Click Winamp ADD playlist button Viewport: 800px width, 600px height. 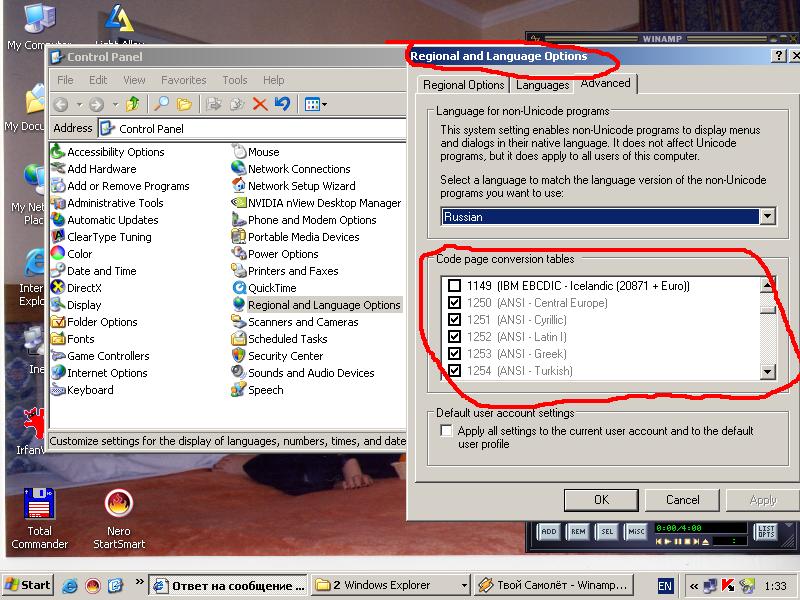(x=548, y=532)
